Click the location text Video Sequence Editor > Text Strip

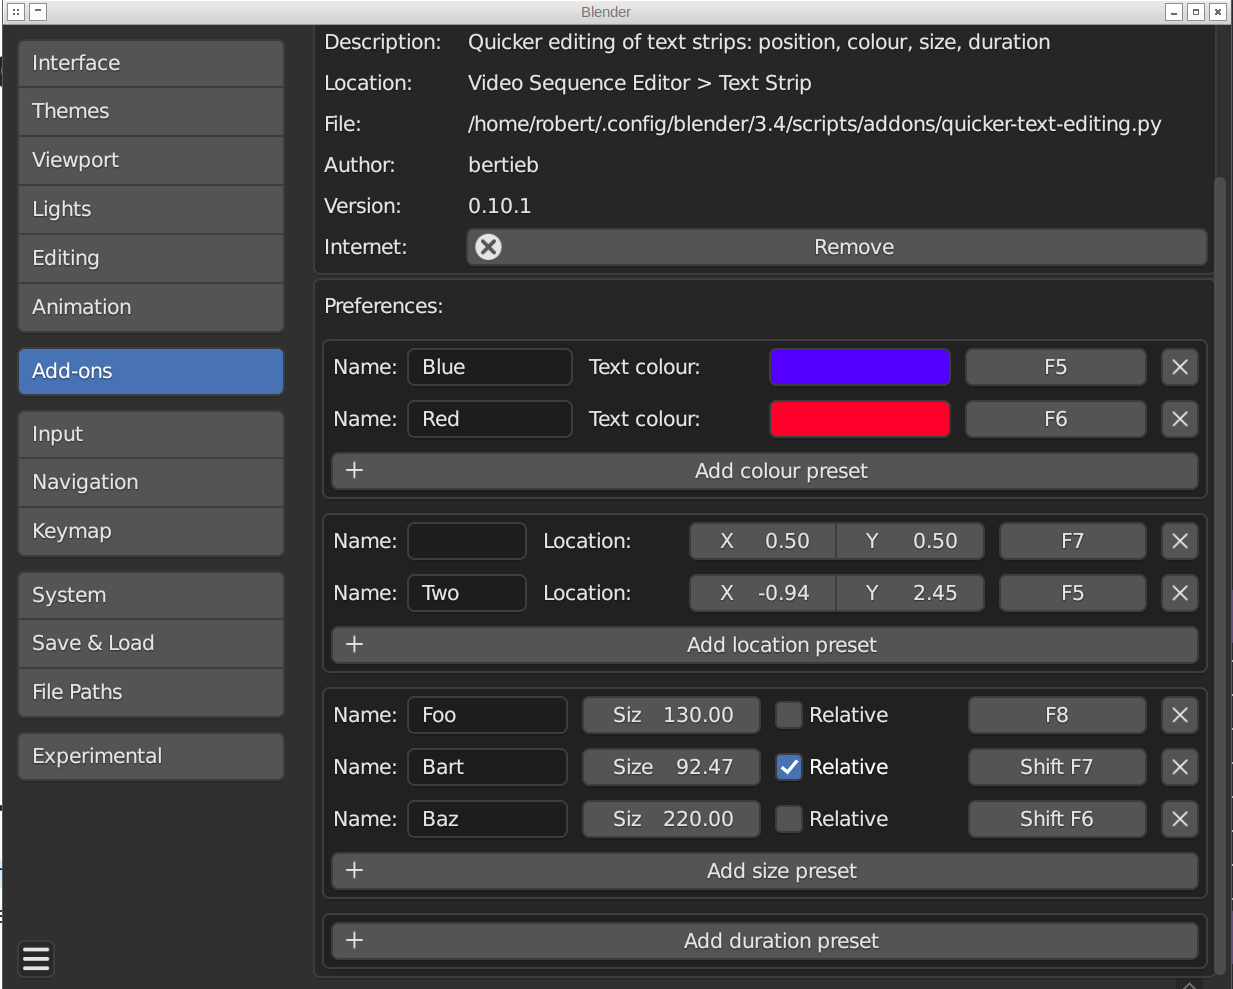640,83
